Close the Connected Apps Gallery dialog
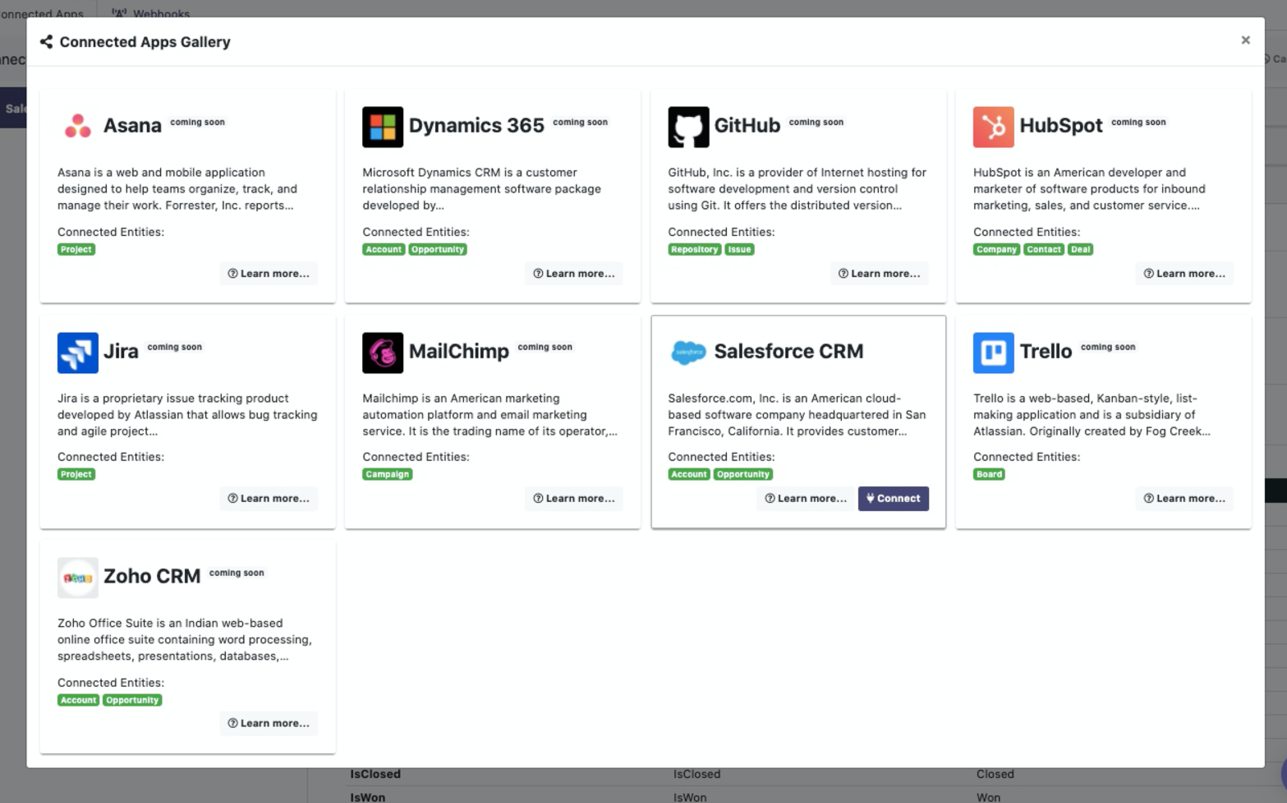 [x=1245, y=40]
